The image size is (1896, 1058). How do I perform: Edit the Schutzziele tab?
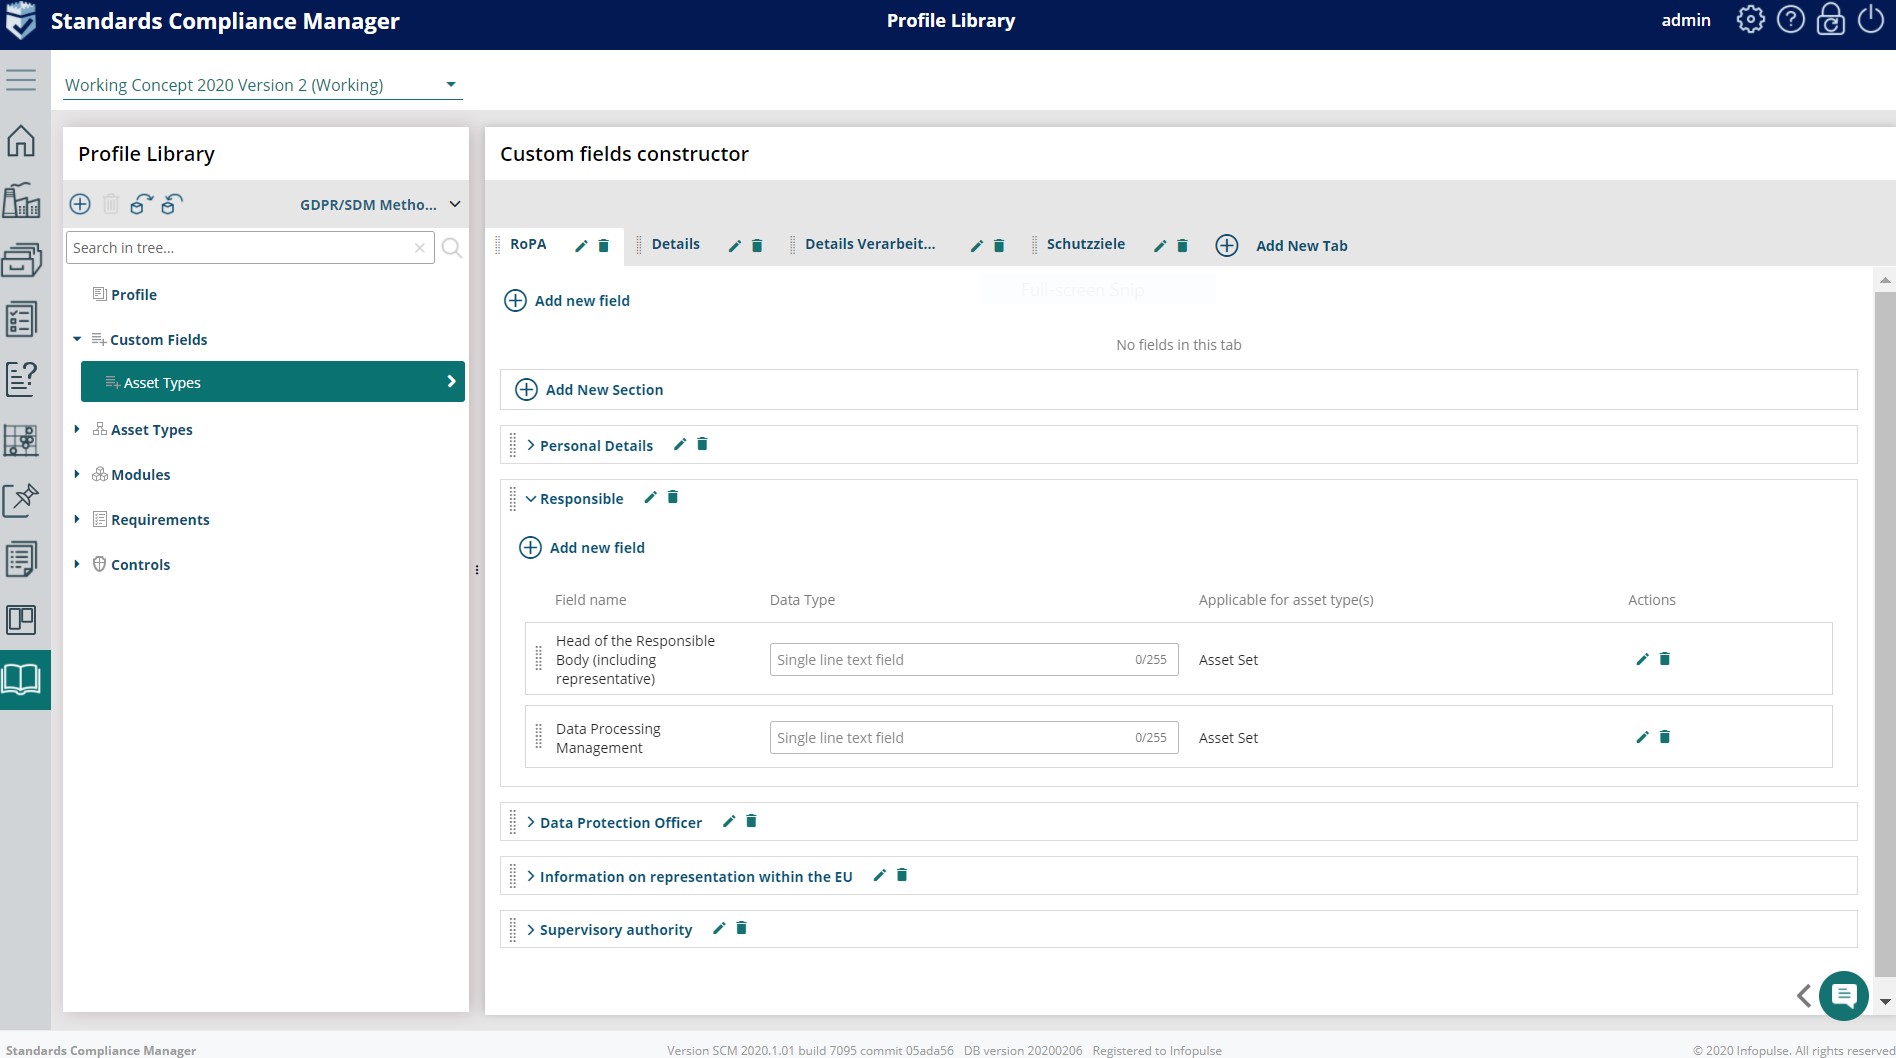click(x=1160, y=246)
